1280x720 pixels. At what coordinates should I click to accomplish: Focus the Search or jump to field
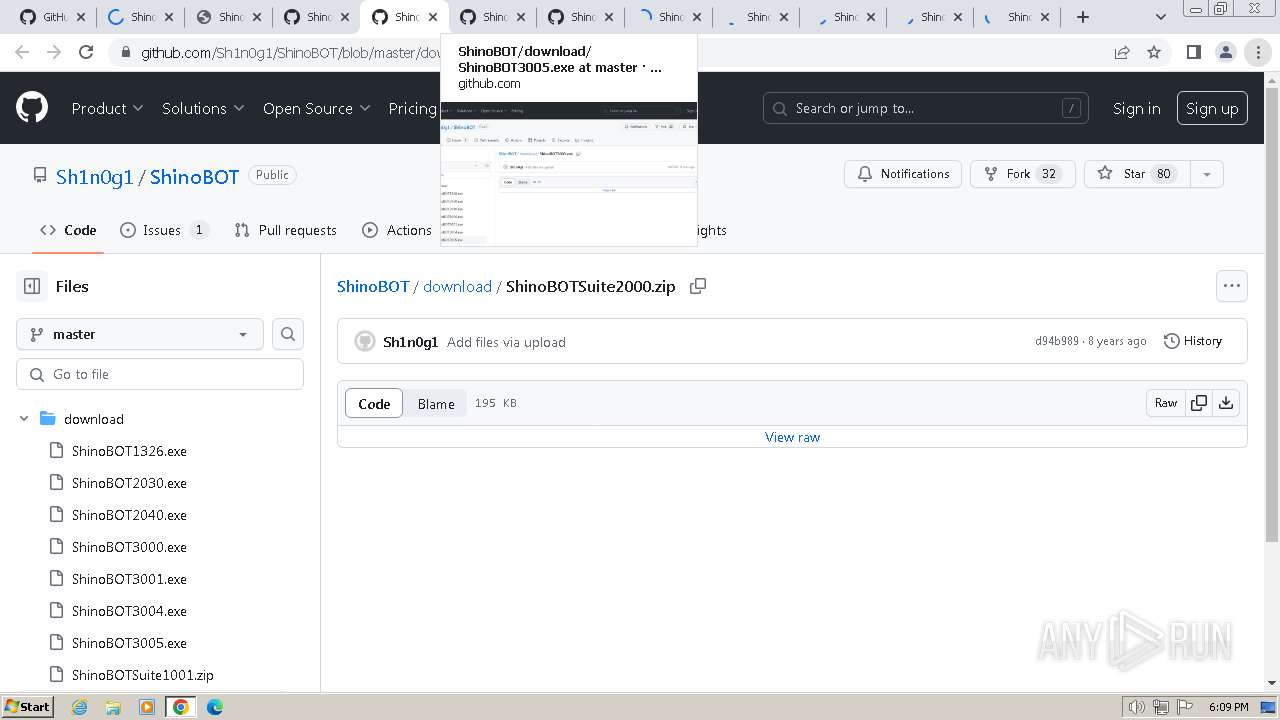[926, 108]
